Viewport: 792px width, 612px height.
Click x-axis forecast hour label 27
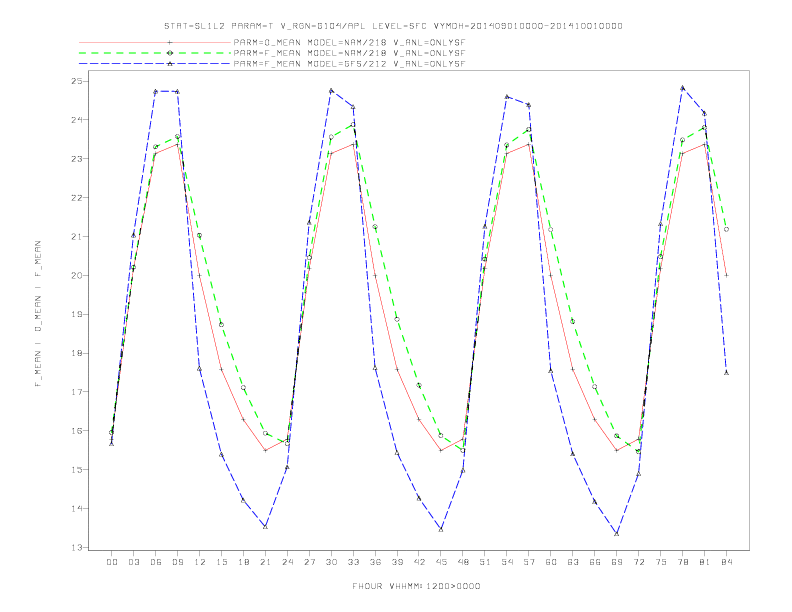coord(309,562)
